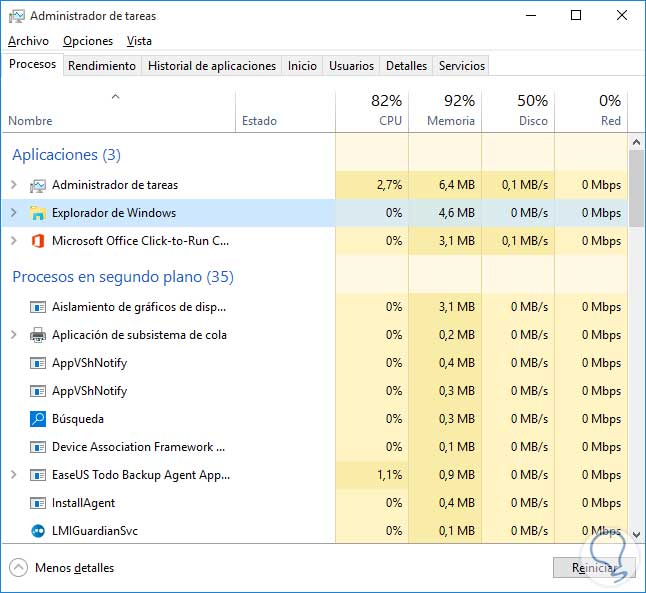Expand the Explorador de Windows row
This screenshot has height=593, width=646.
pos(14,213)
